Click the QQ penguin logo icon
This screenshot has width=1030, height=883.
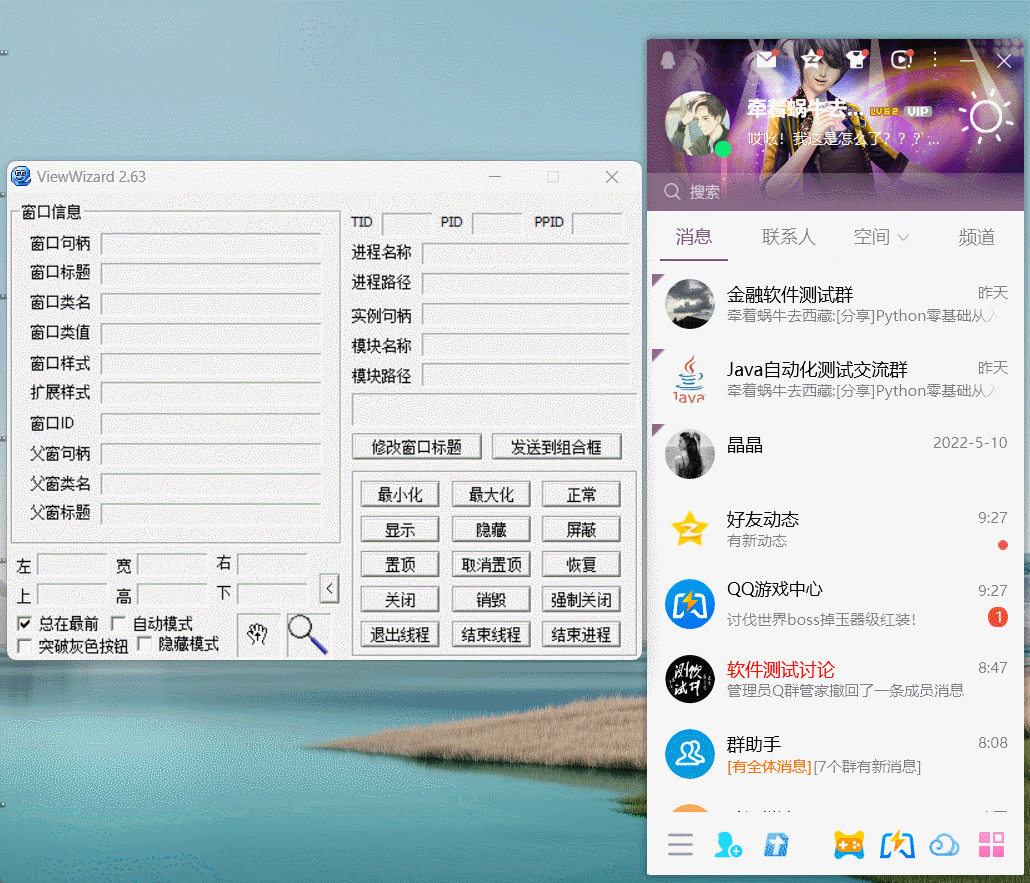point(668,60)
